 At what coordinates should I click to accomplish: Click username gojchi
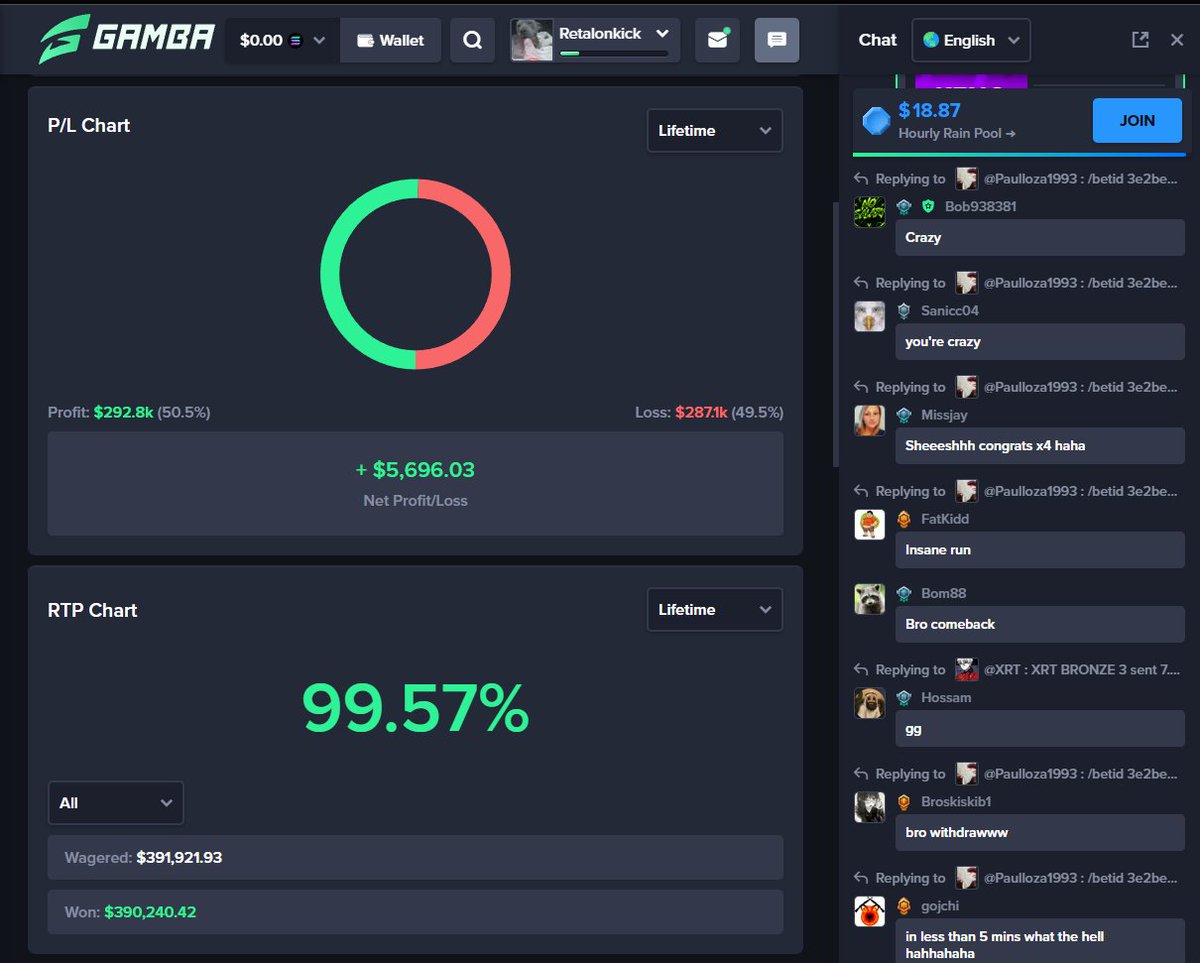tap(940, 906)
